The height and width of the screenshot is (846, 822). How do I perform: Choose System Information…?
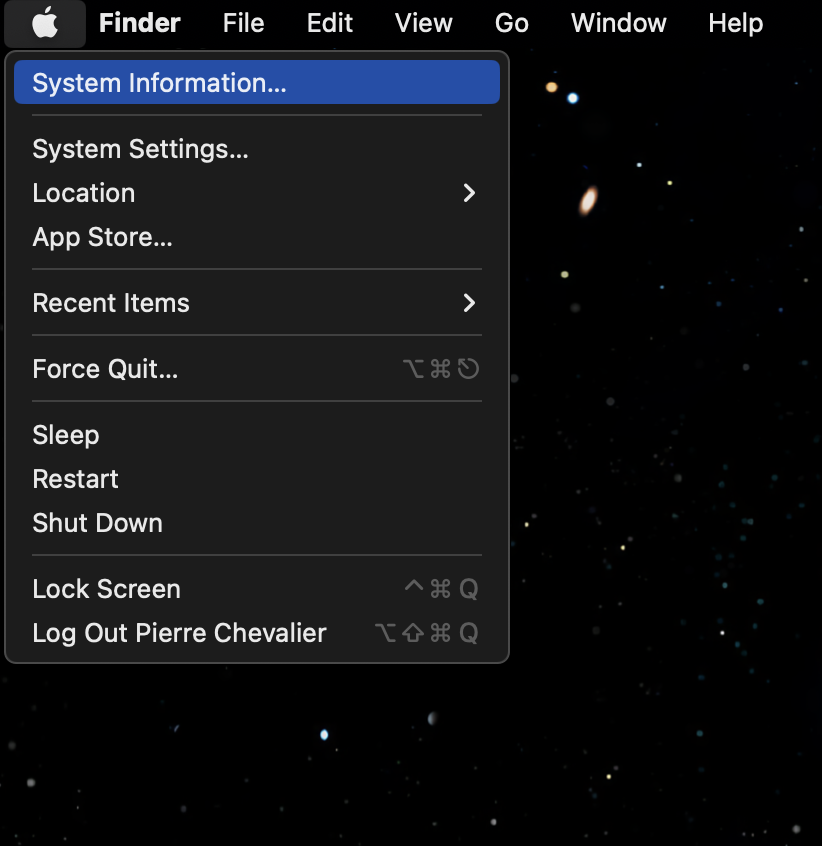257,83
